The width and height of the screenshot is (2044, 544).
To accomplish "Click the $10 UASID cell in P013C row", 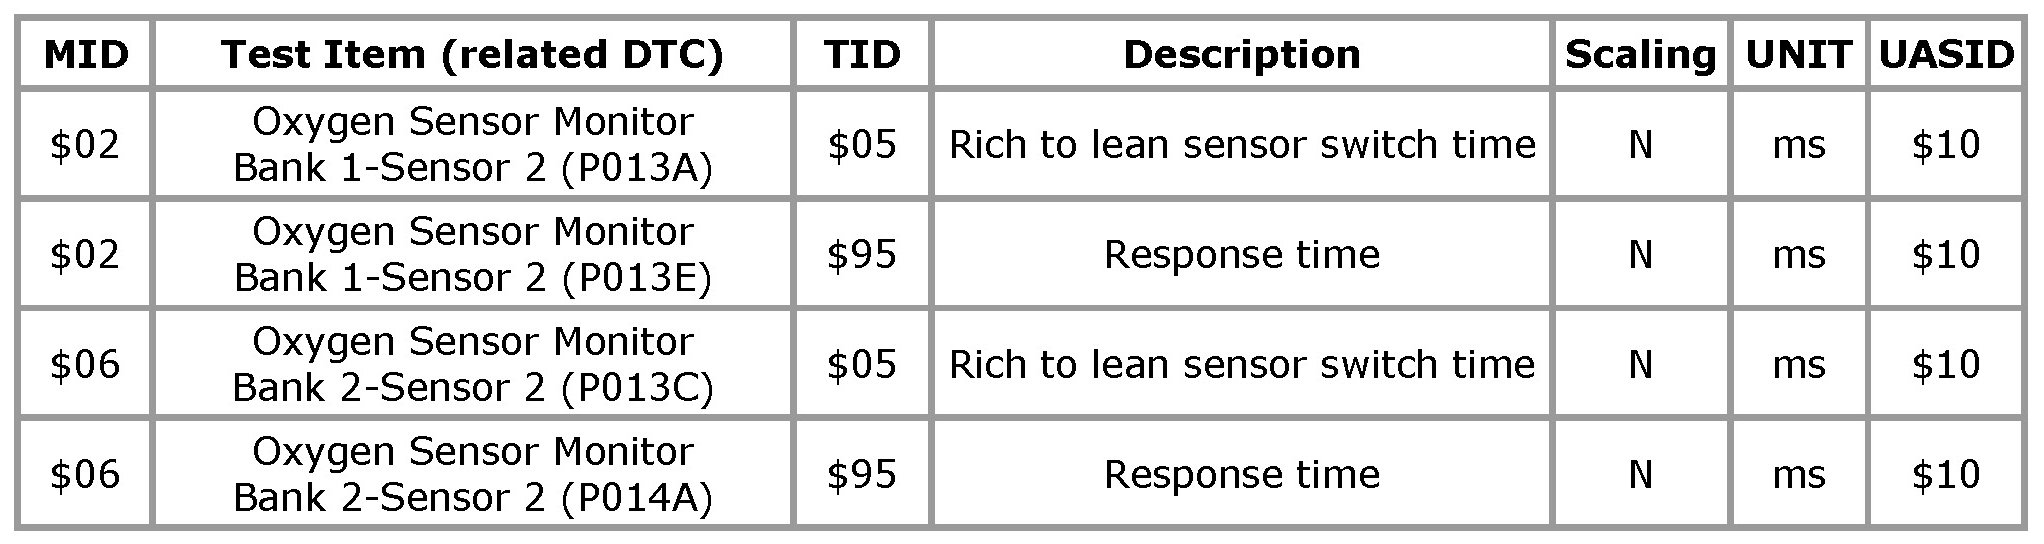I will pyautogui.click(x=1945, y=365).
